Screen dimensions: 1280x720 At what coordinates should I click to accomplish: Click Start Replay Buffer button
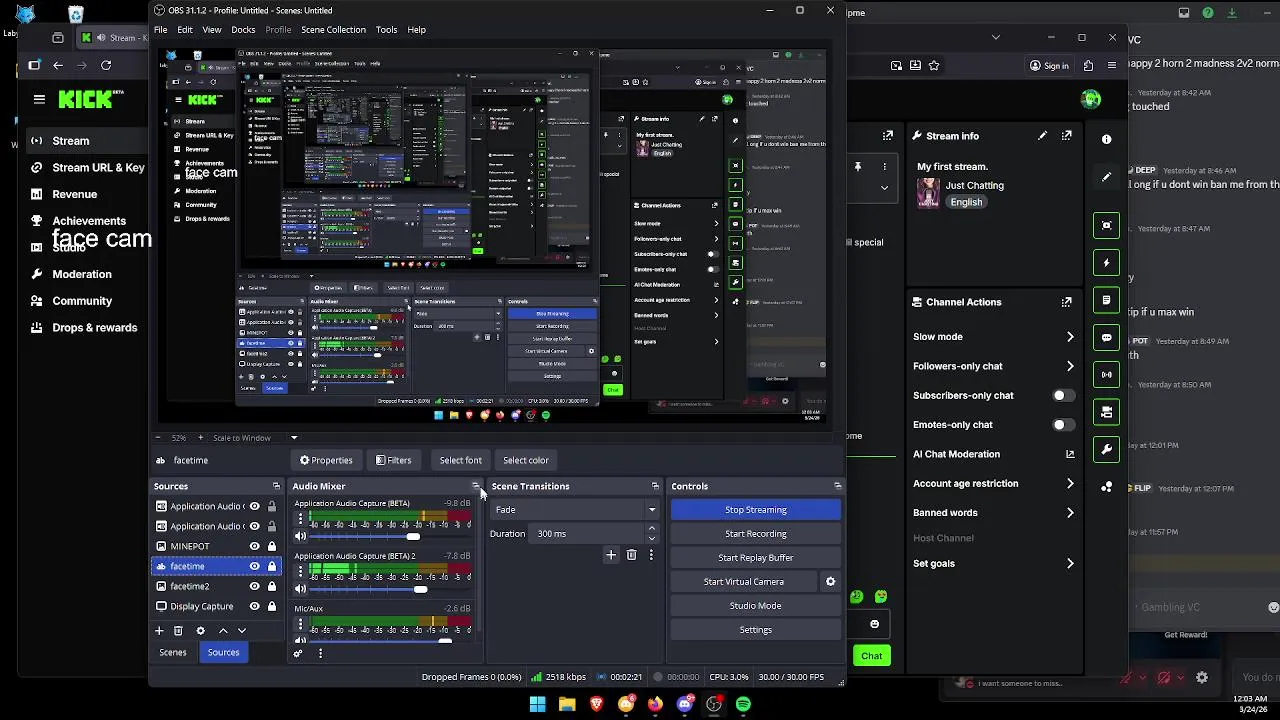pyautogui.click(x=755, y=558)
